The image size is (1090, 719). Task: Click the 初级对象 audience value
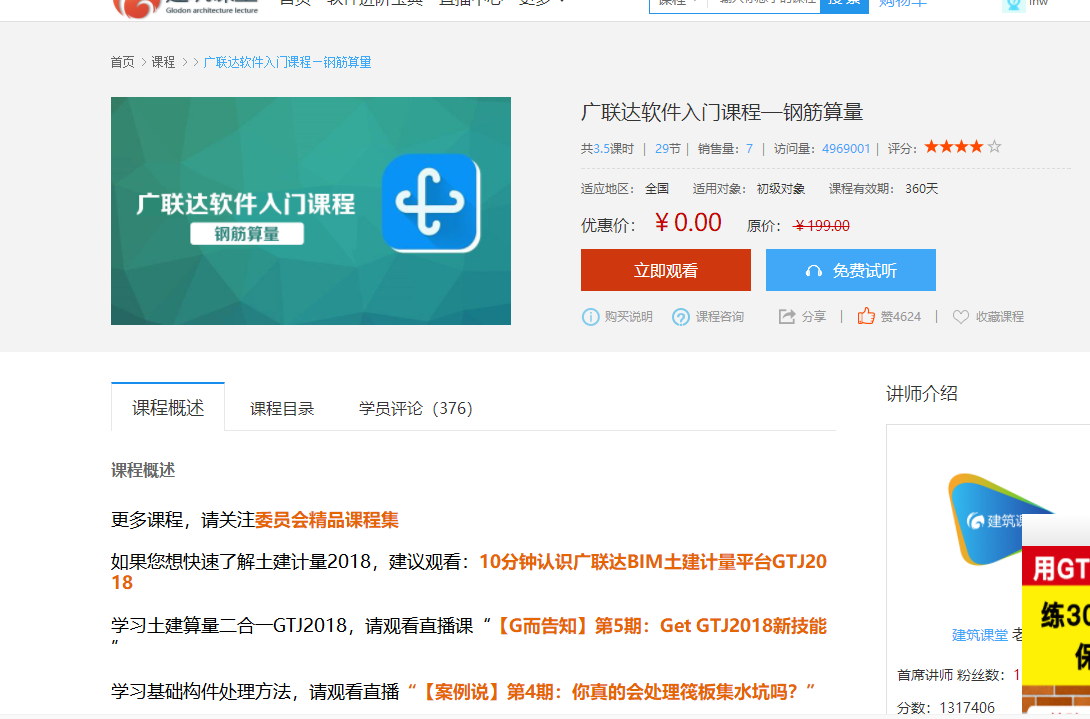(x=781, y=189)
